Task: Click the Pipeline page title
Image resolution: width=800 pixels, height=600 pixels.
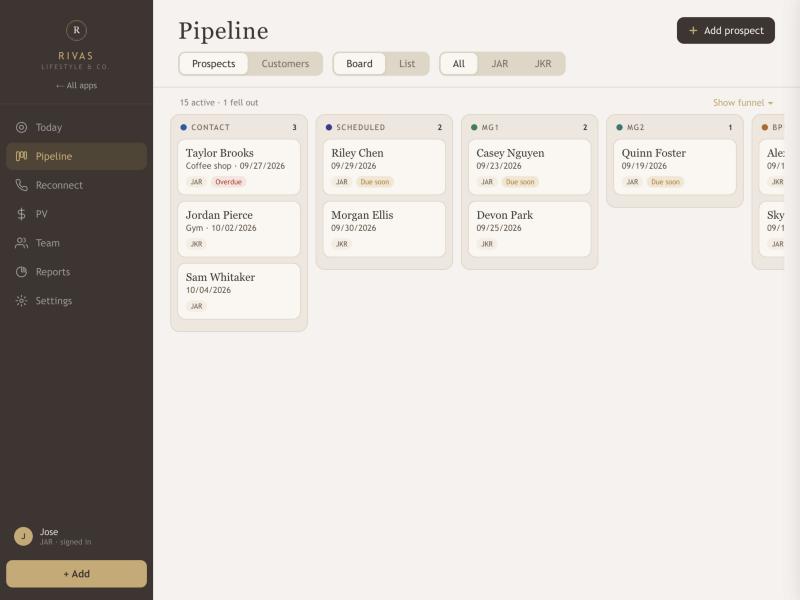Action: [x=223, y=31]
